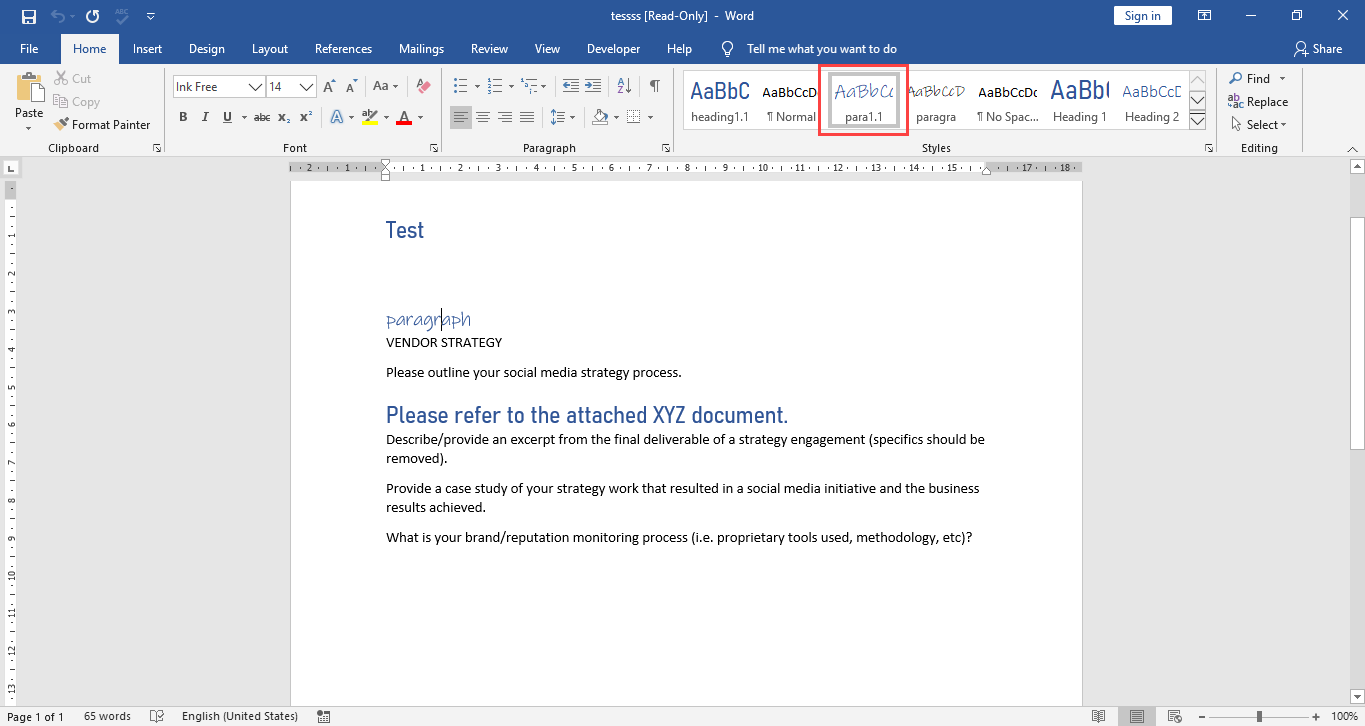Image resolution: width=1365 pixels, height=726 pixels.
Task: Customize Quick Access Toolbar dropdown
Action: [150, 16]
